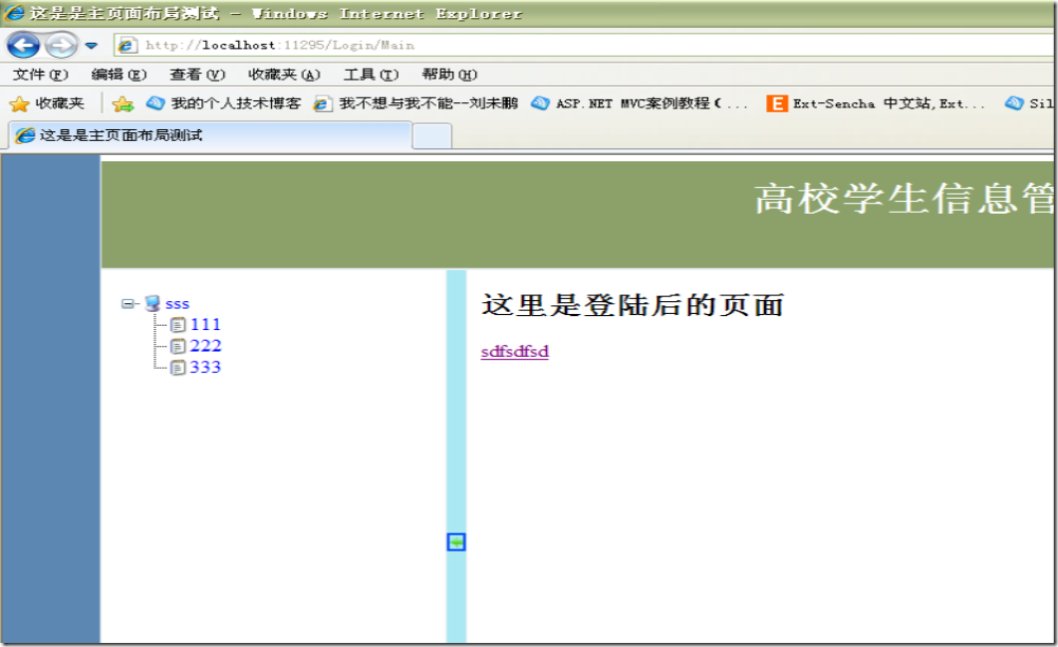1058x647 pixels.
Task: Open a new blank tab button
Action: pyautogui.click(x=432, y=136)
